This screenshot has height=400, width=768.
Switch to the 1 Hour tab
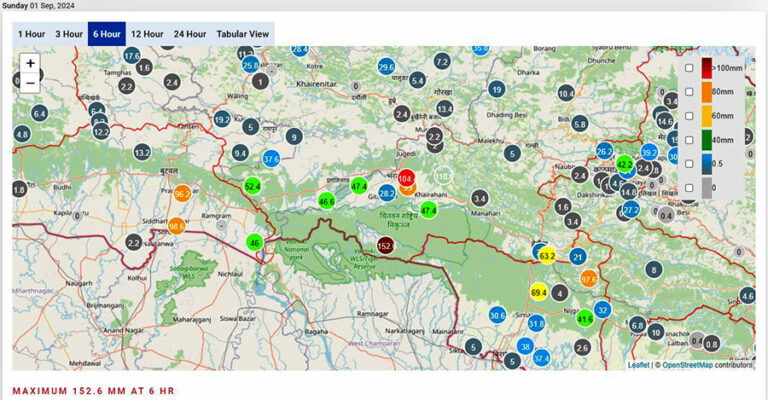tap(31, 34)
